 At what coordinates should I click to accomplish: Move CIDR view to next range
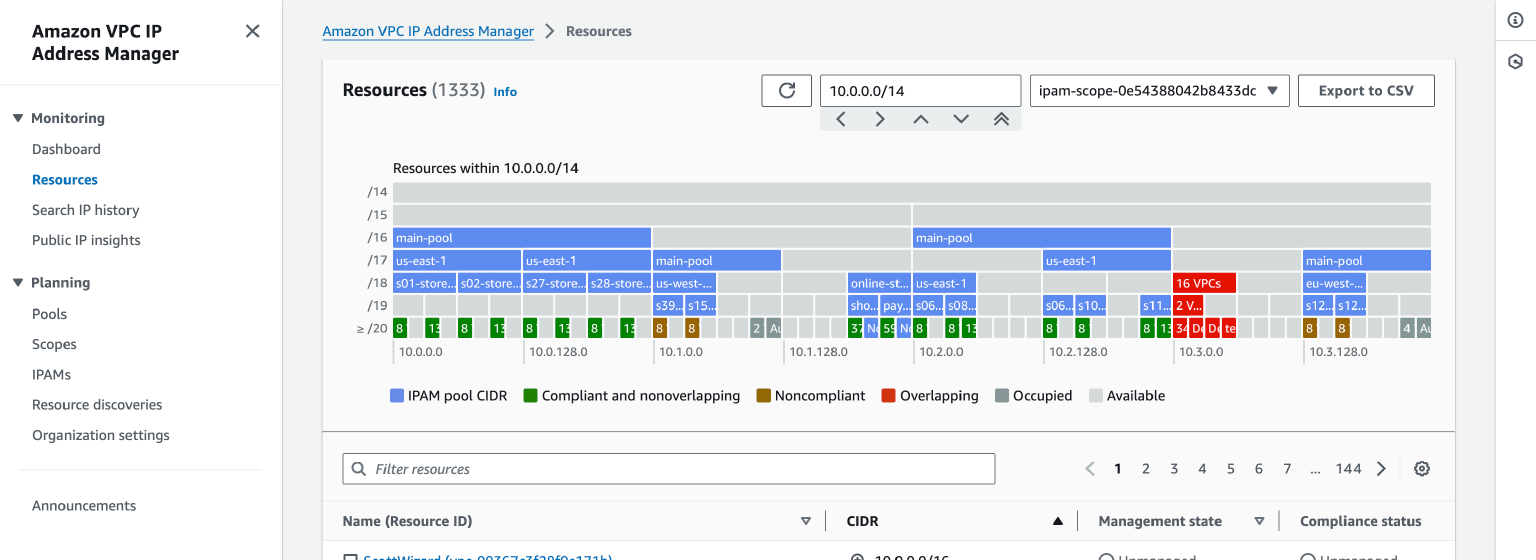[x=880, y=119]
